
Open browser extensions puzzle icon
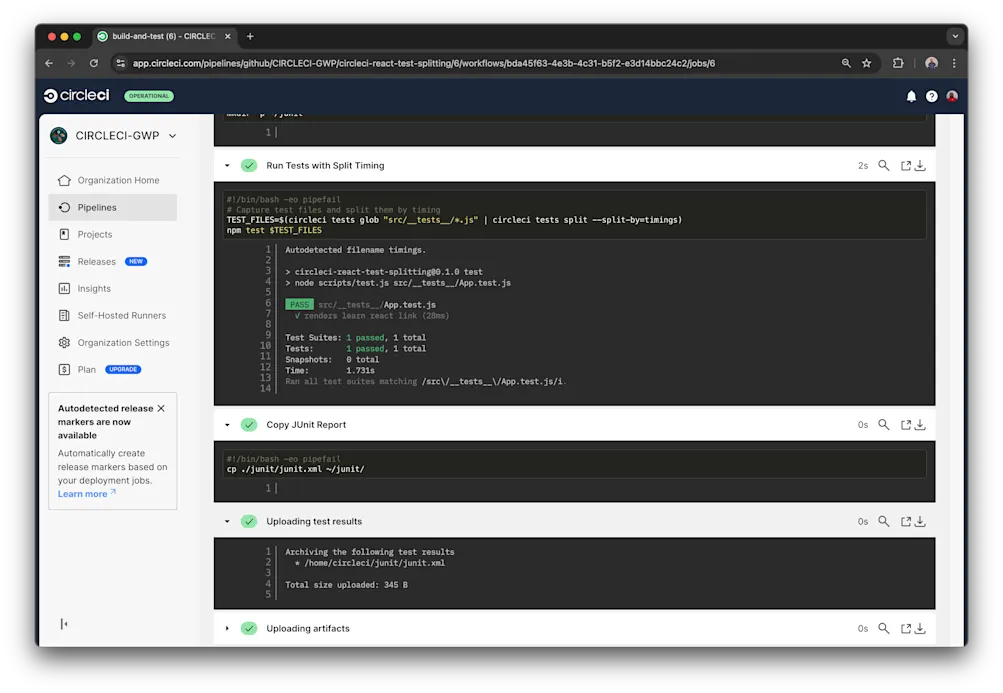click(898, 63)
